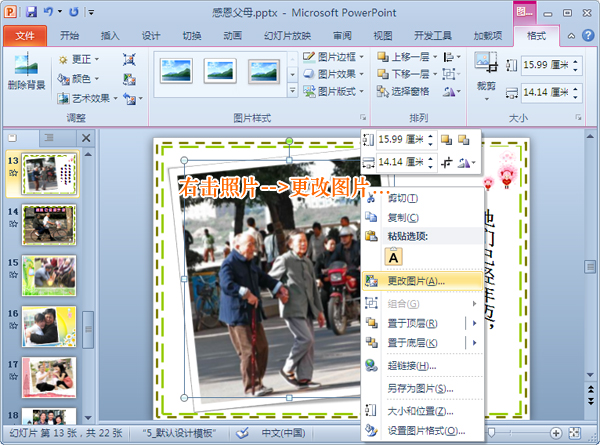Screen dimensions: 600x445
Task: Choose 复制(C) in context menu
Action: tap(422, 217)
